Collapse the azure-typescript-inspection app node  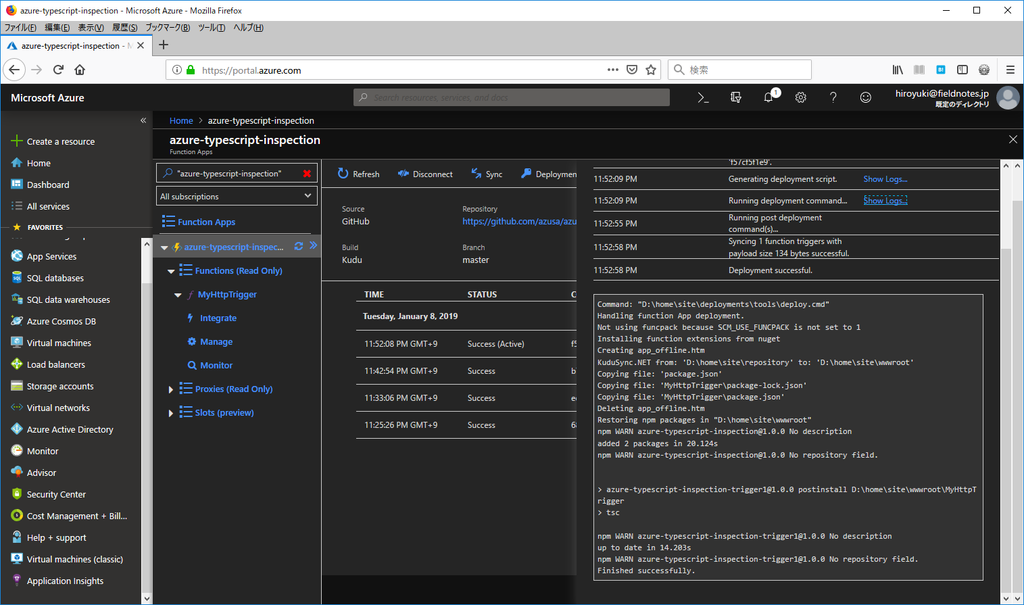(165, 247)
